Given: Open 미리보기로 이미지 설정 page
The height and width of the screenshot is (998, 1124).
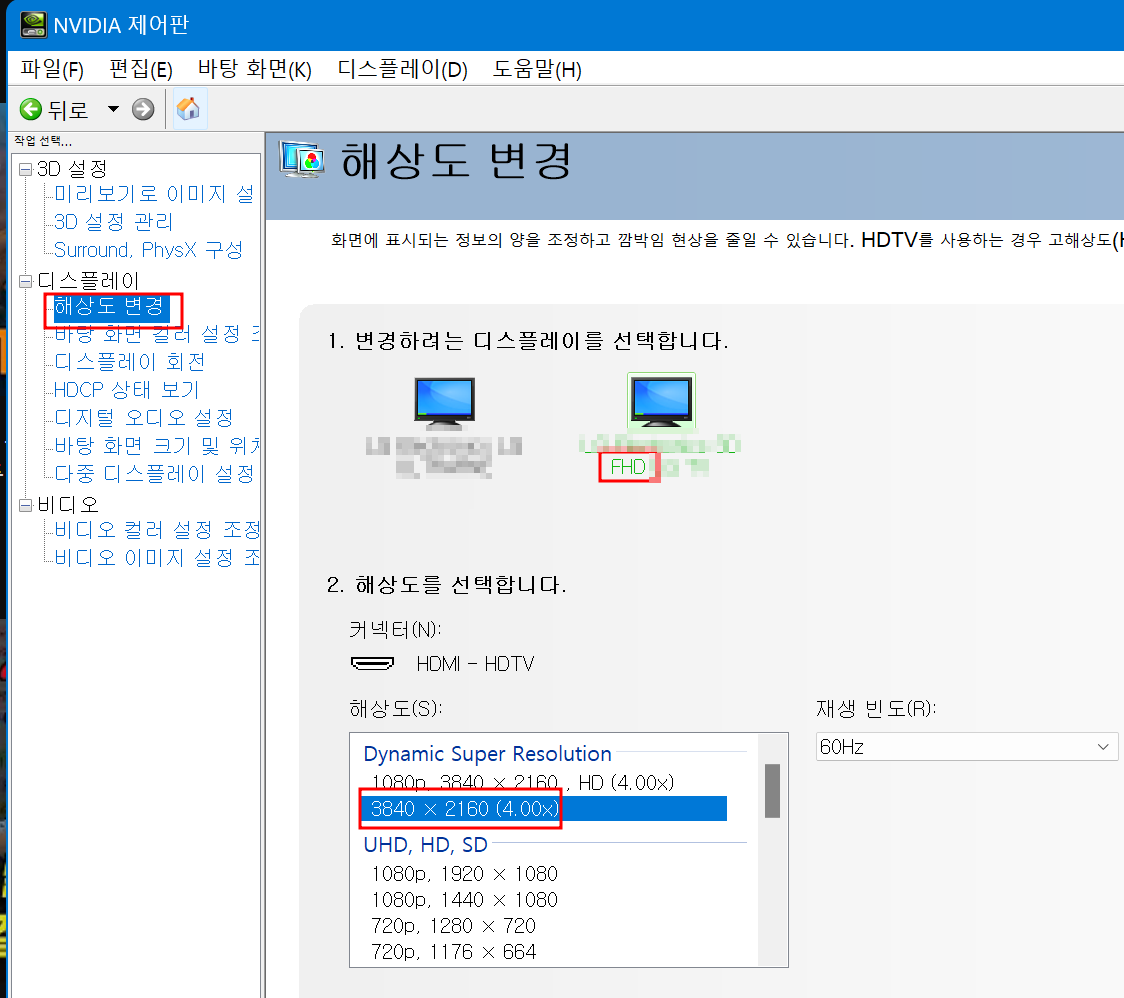Looking at the screenshot, I should (x=154, y=194).
